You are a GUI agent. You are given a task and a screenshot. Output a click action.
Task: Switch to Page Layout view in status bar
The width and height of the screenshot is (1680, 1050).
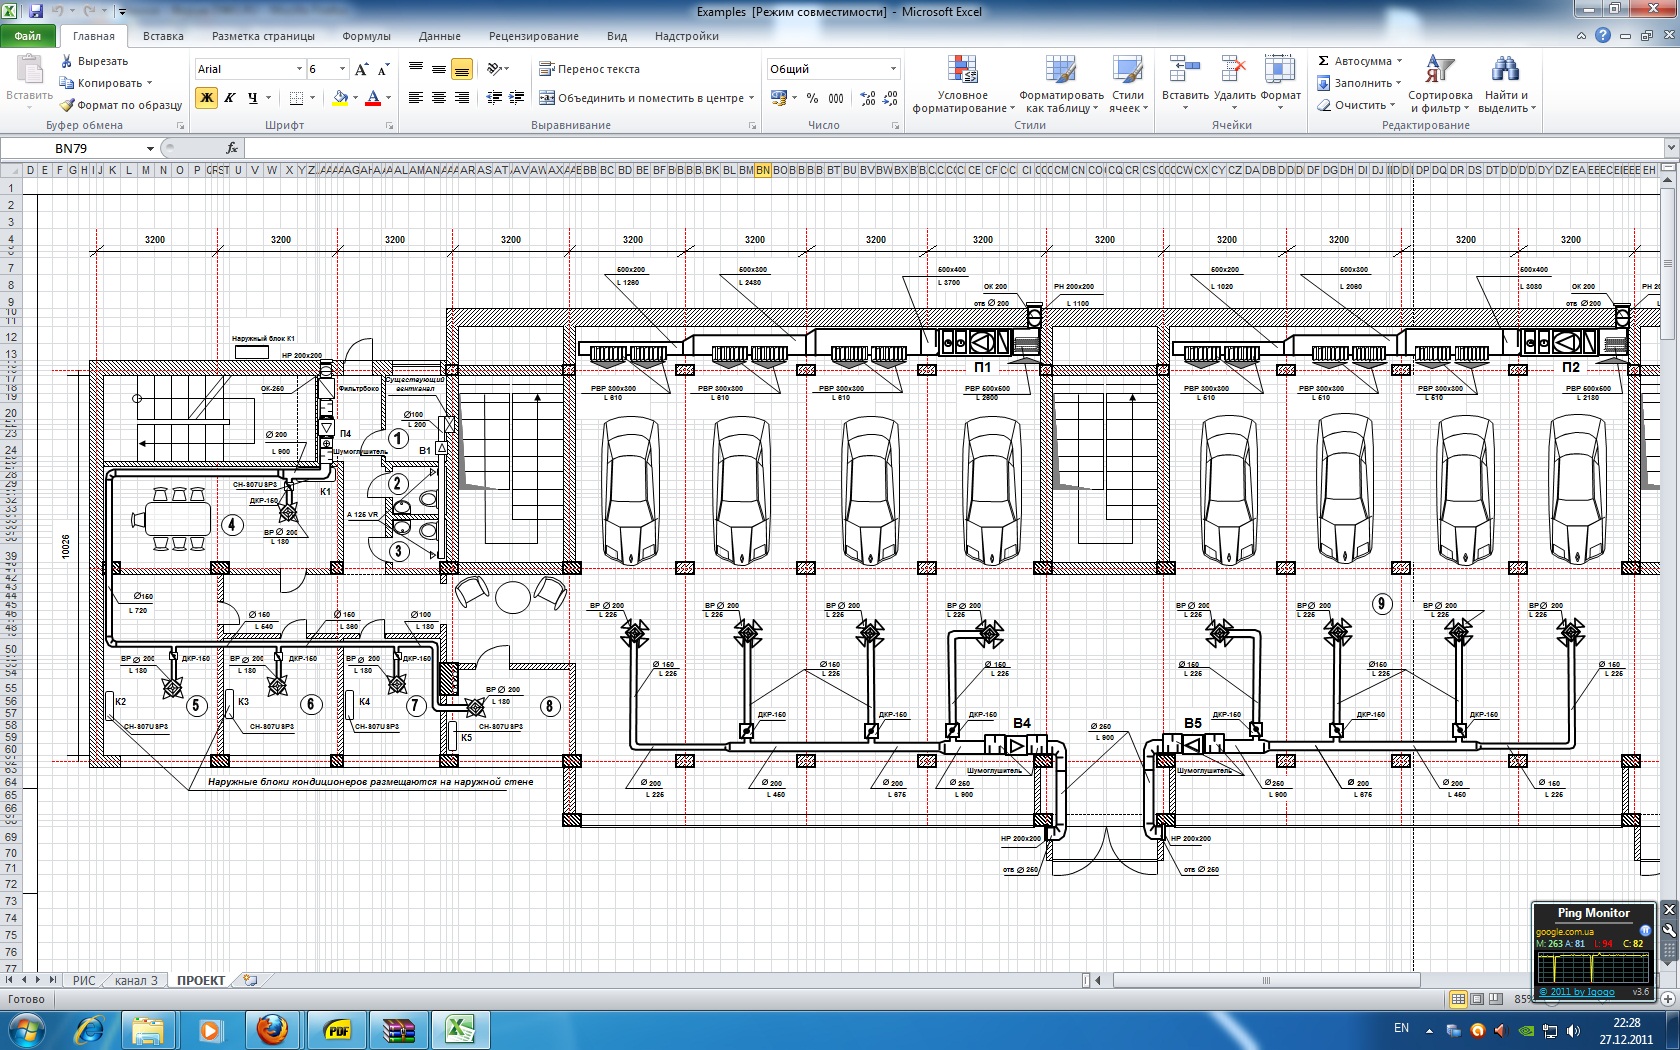(x=1477, y=999)
